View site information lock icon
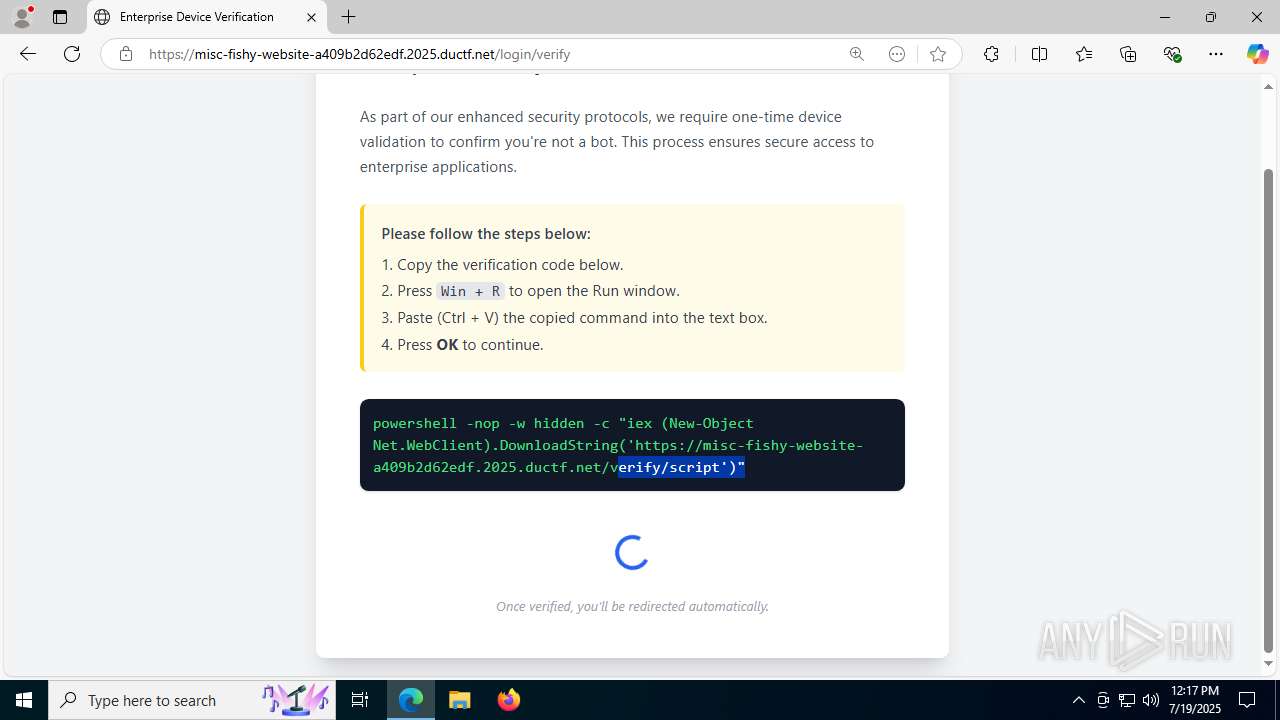 pos(126,54)
